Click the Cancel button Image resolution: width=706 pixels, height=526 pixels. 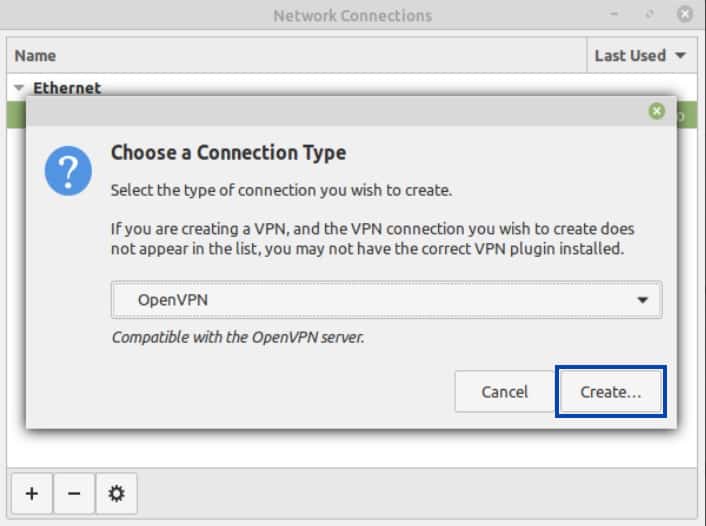click(505, 392)
